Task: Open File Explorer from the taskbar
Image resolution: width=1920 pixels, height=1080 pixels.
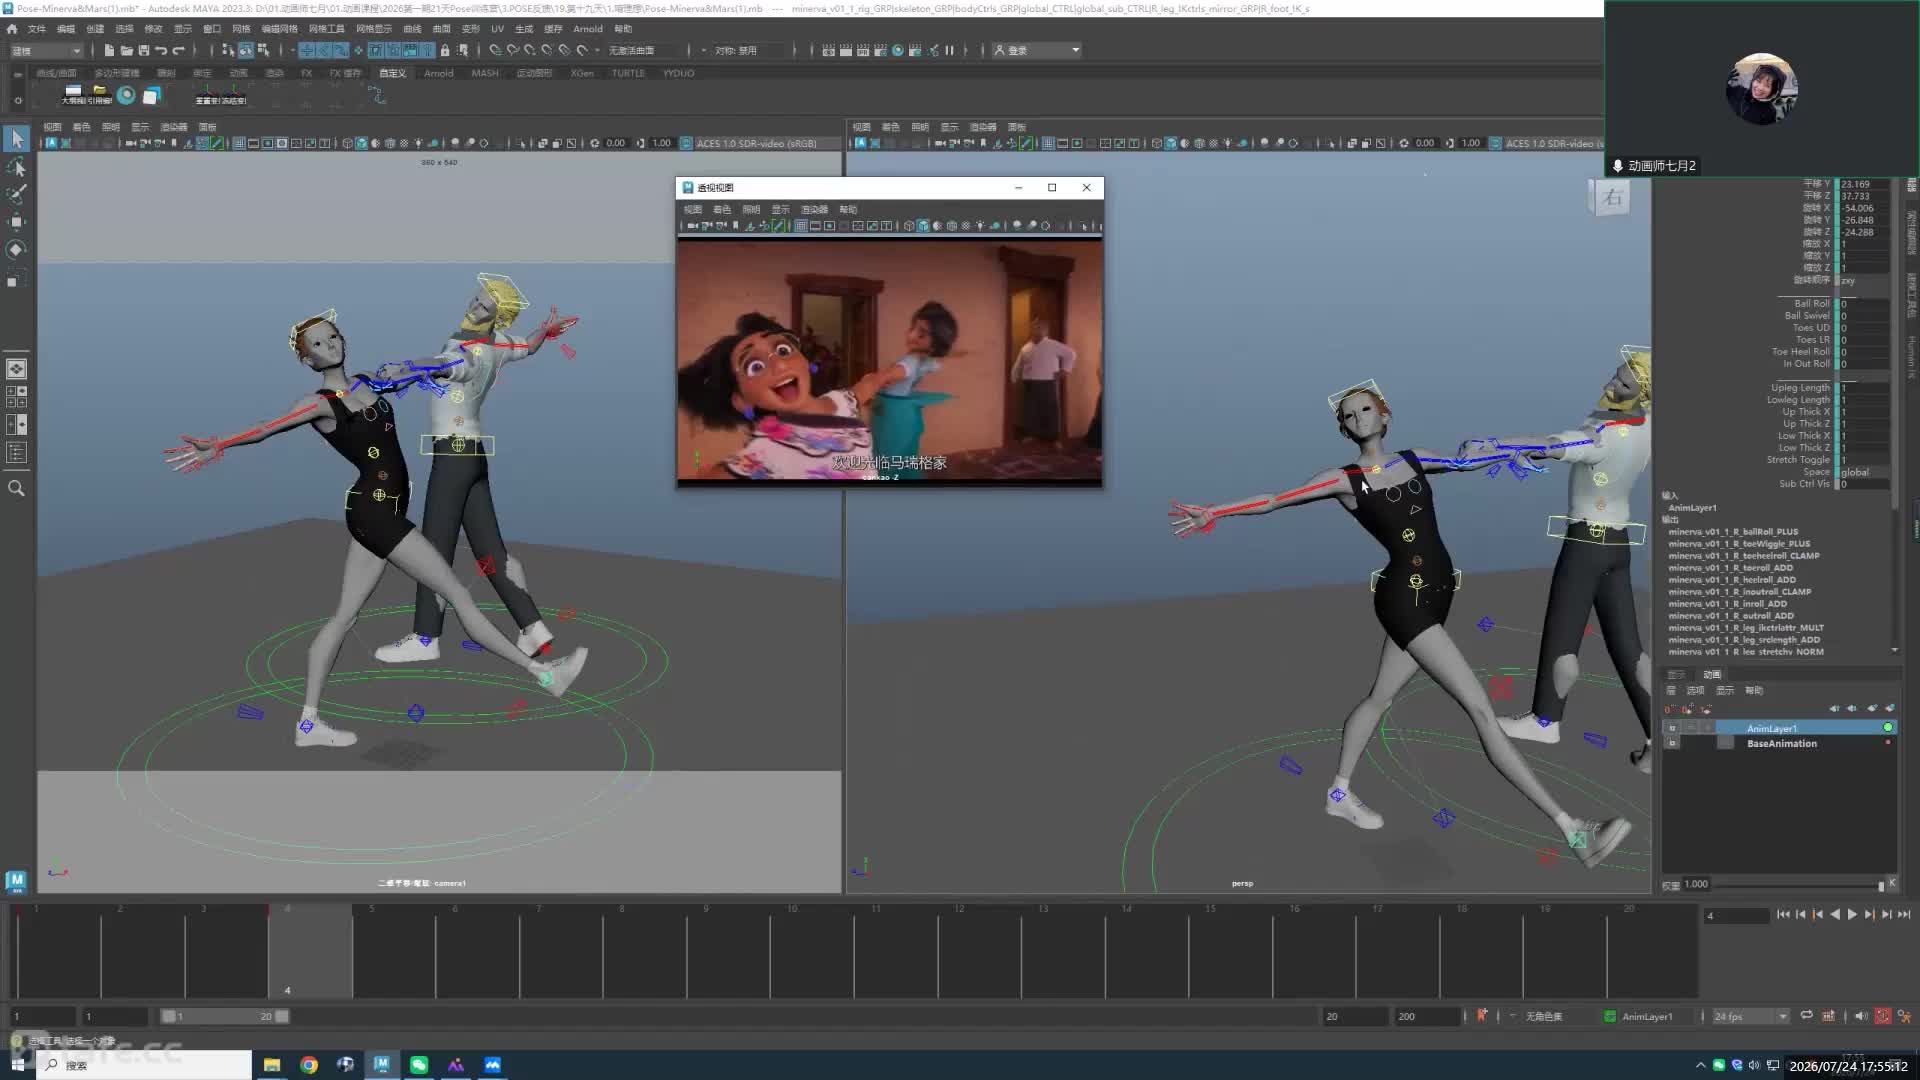Action: pyautogui.click(x=272, y=1065)
